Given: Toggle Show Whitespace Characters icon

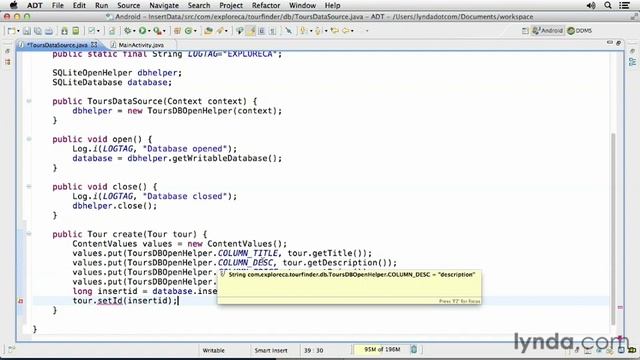Looking at the screenshot, I should 273,31.
